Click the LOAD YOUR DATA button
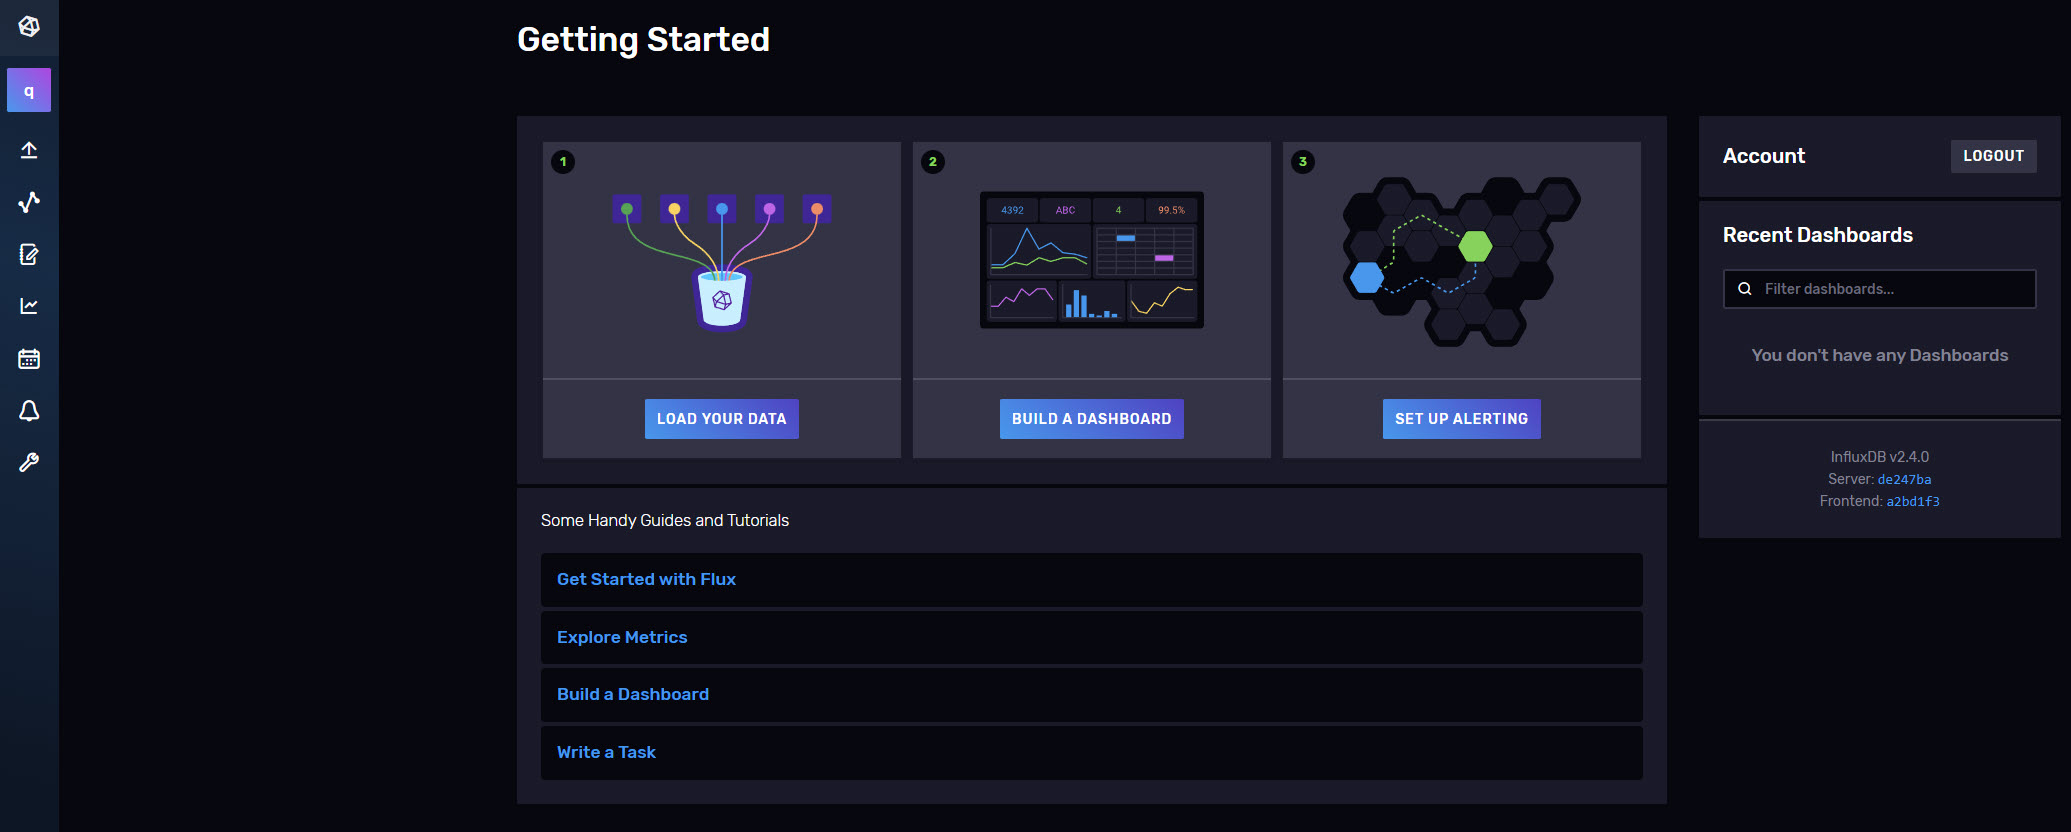This screenshot has width=2071, height=832. [x=722, y=419]
